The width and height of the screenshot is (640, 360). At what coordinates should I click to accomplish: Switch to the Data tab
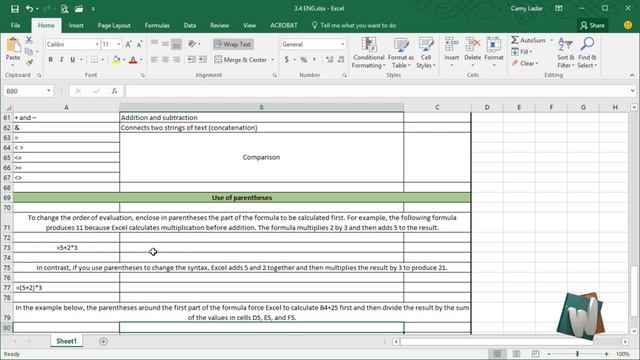coord(189,25)
